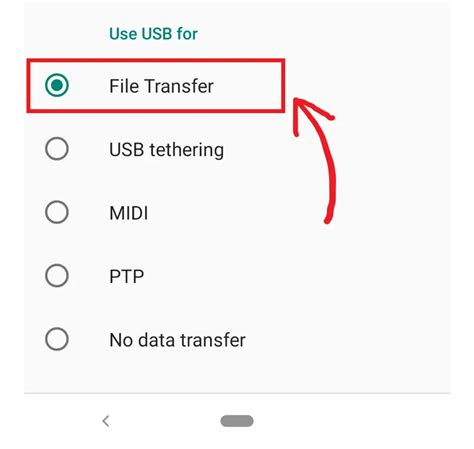The width and height of the screenshot is (474, 449).
Task: Tap the "File Transfer" text label
Action: 161,86
